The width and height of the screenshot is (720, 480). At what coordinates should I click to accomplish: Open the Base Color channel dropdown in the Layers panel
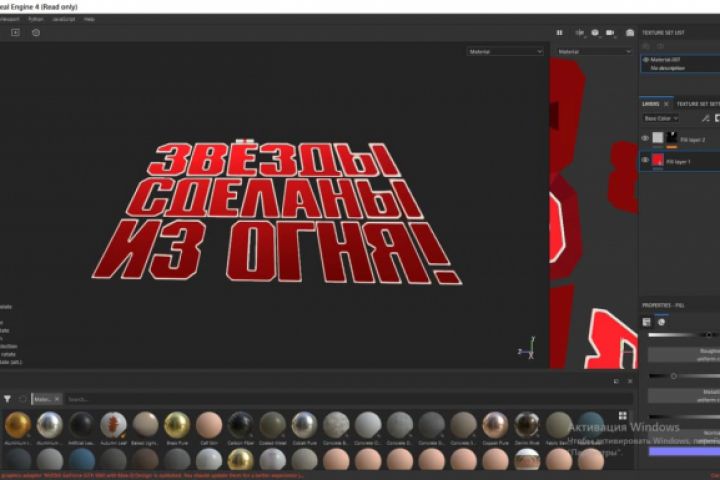click(x=660, y=119)
